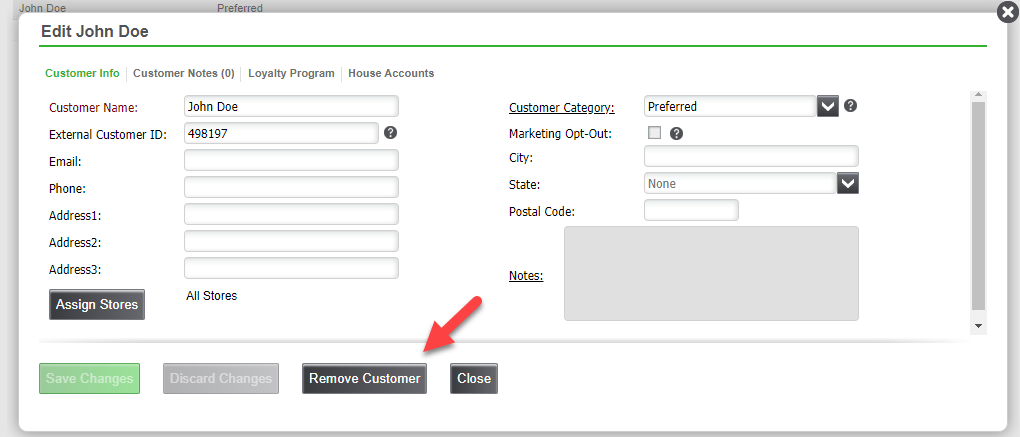Click help icon beside Marketing Opt-Out
The image size is (1020, 437).
point(677,133)
